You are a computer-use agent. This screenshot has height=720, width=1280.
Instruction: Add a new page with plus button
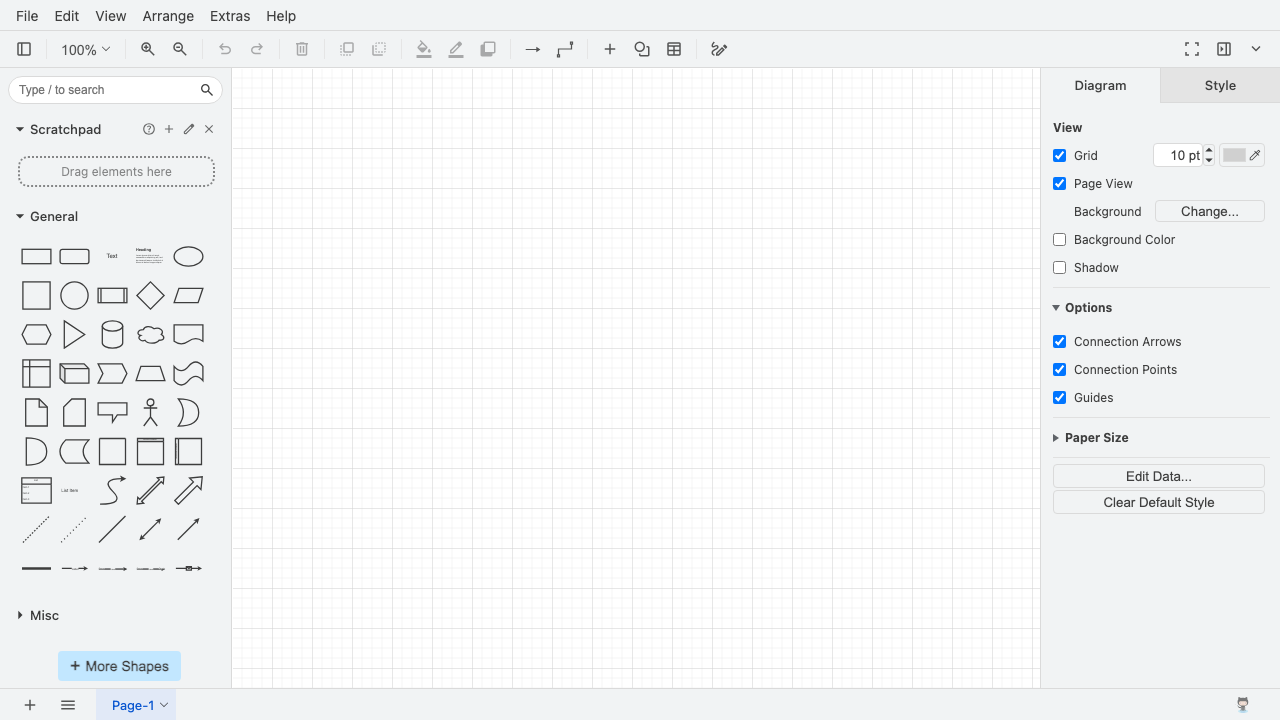tap(30, 705)
